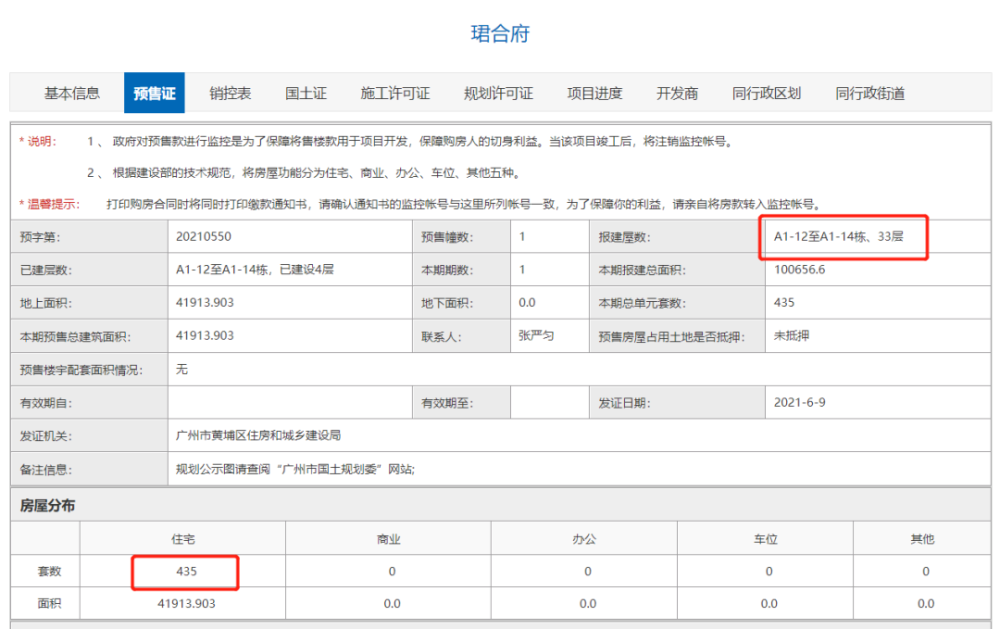Click the 备注信息 remark text

[x=295, y=470]
